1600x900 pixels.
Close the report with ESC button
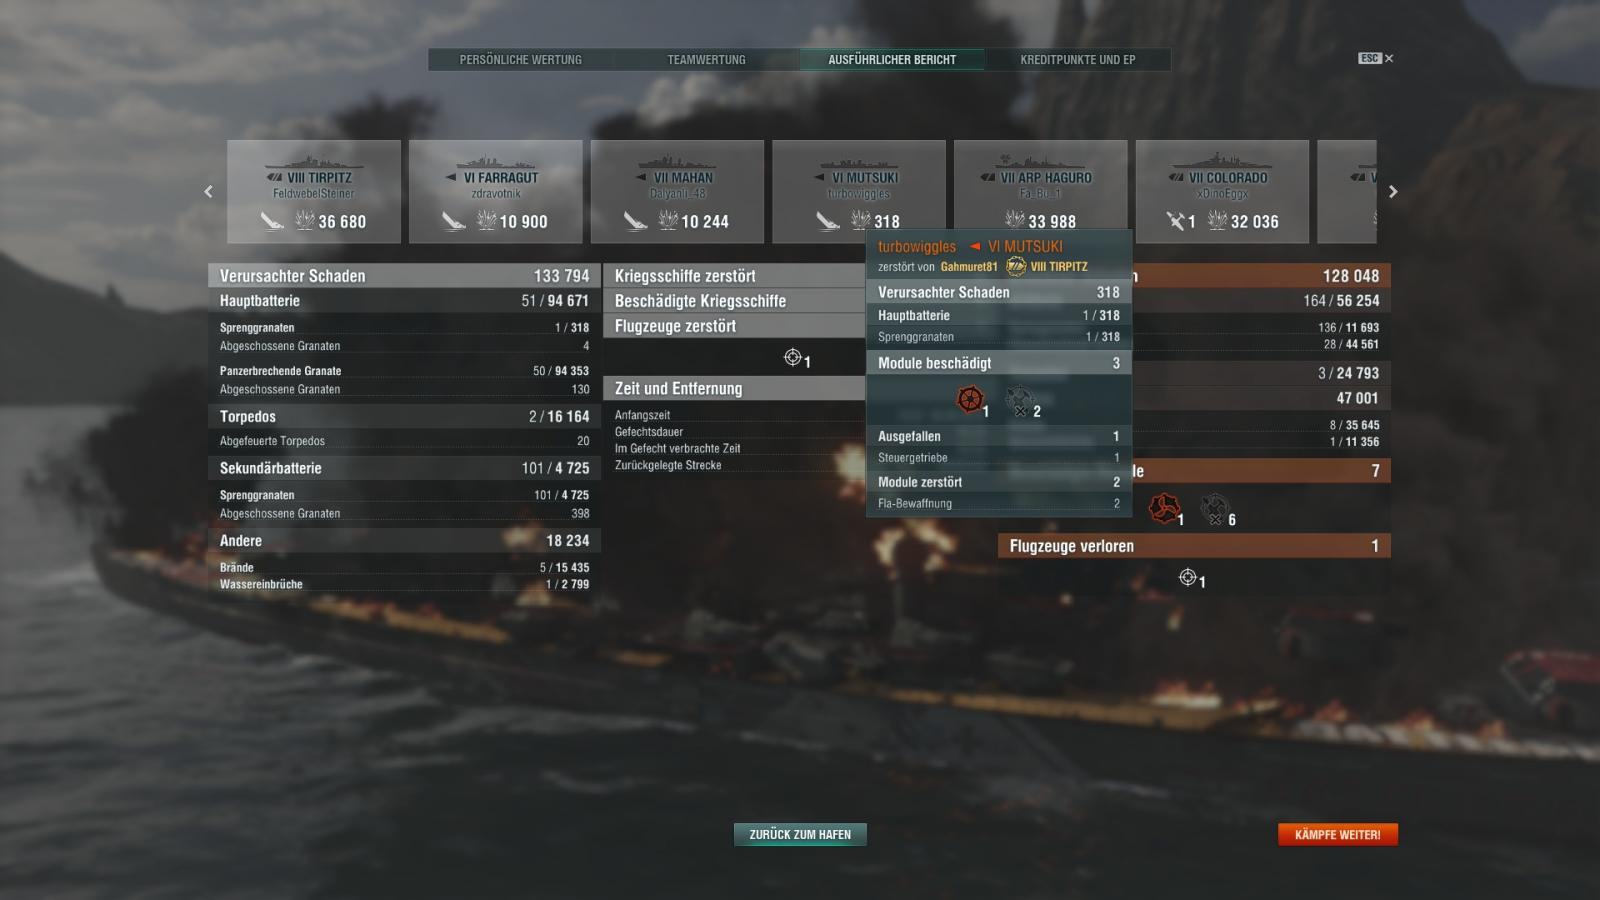pos(1375,59)
